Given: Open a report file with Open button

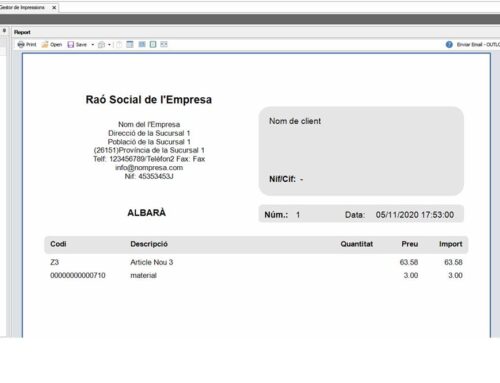Looking at the screenshot, I should point(52,44).
